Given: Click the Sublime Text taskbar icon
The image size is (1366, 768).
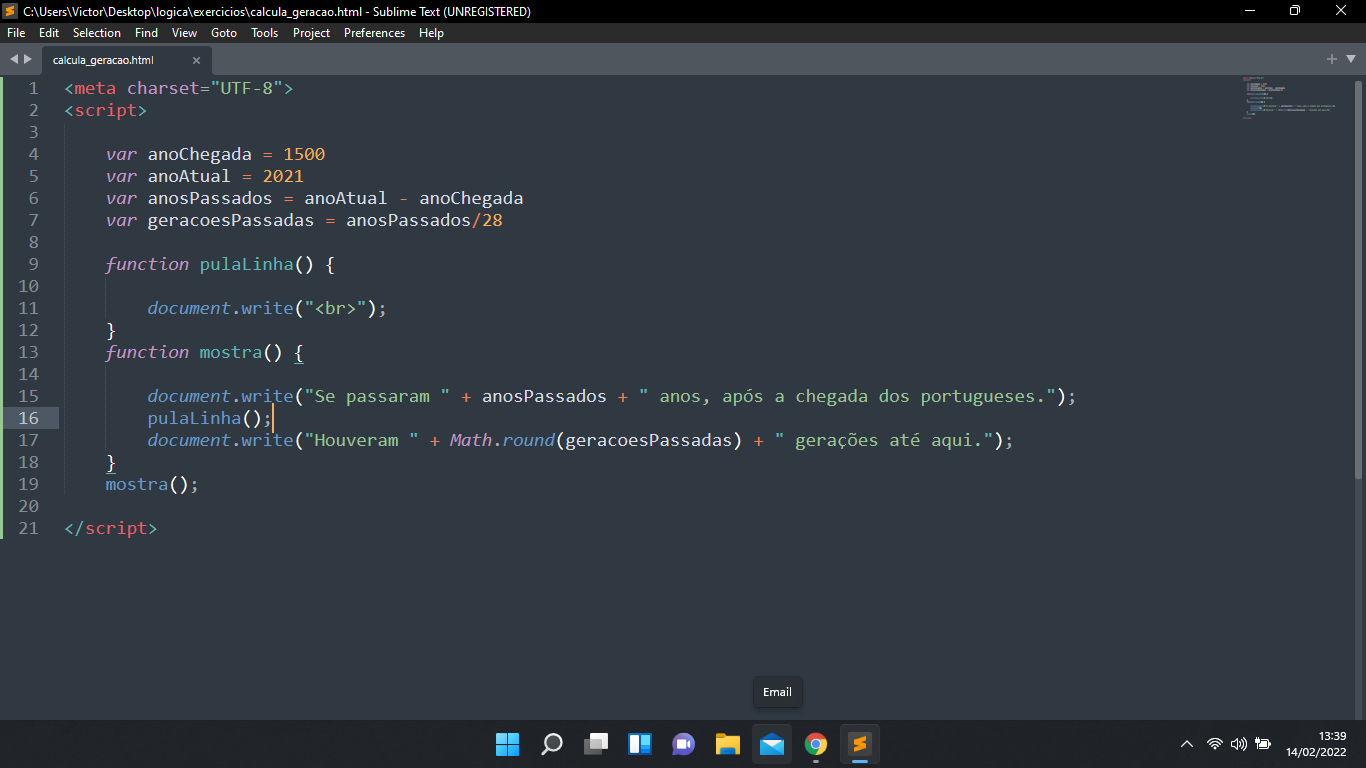Looking at the screenshot, I should (860, 744).
